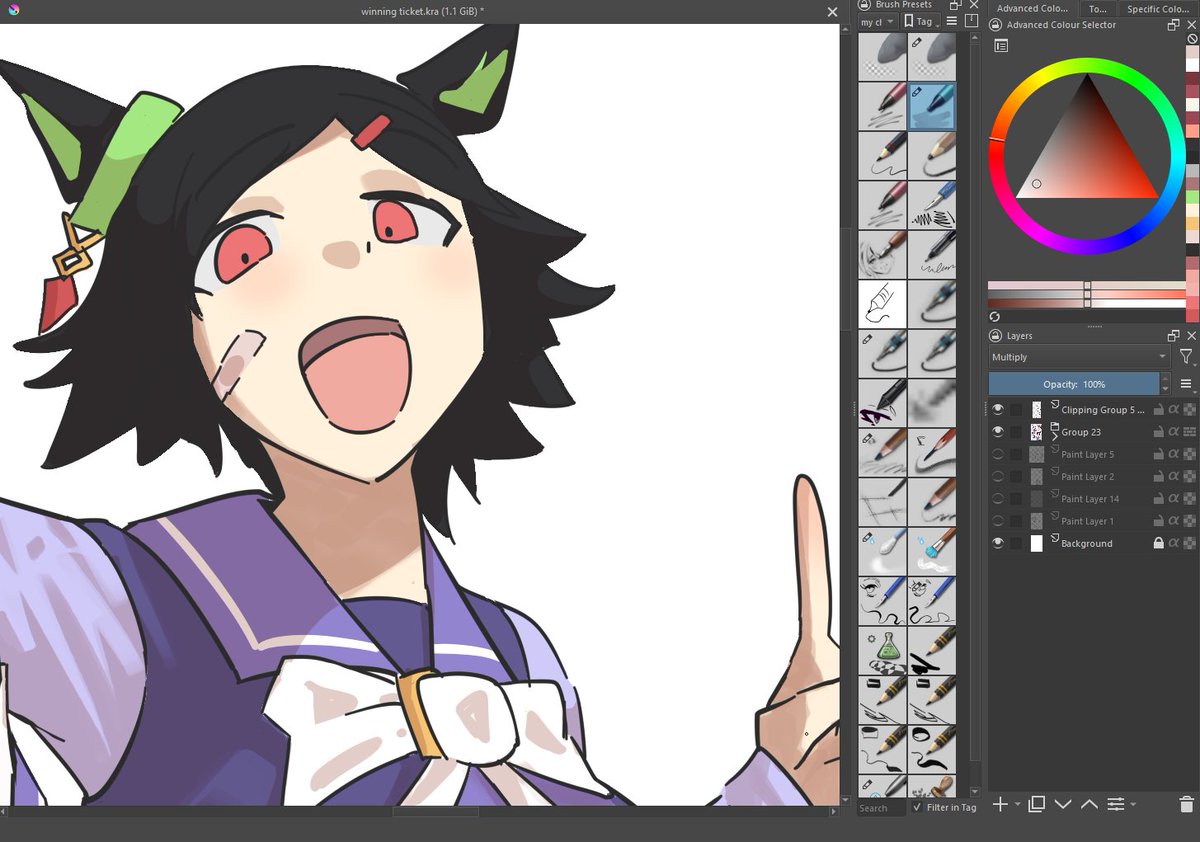Clear colour history with the no-sign icon
Screen dimensions: 1200x842
pyautogui.click(x=1192, y=39)
